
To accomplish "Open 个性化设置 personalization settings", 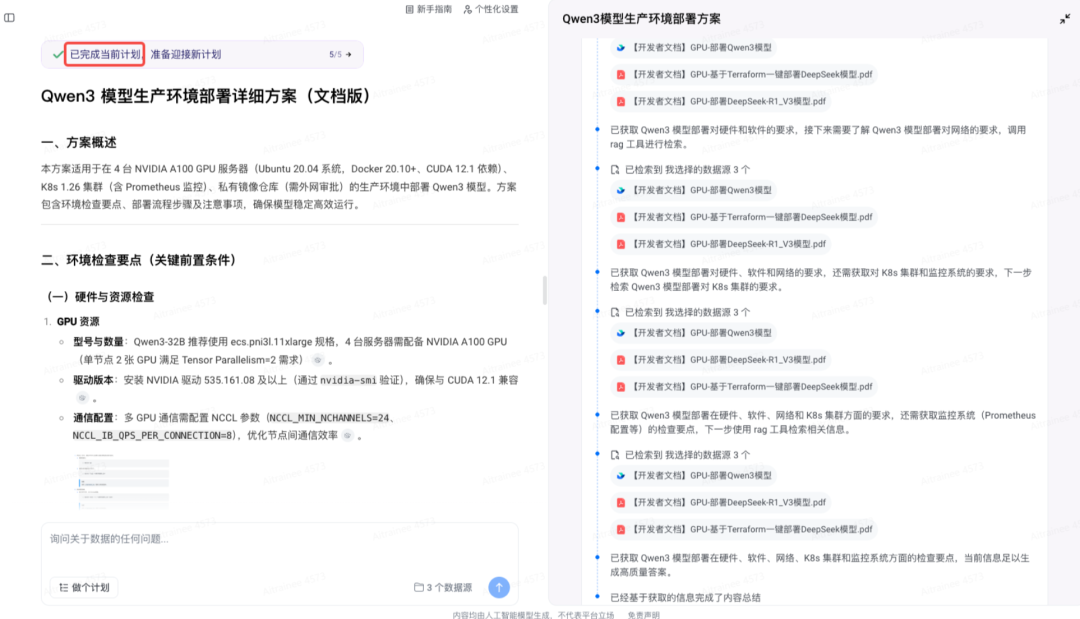I will (x=491, y=9).
